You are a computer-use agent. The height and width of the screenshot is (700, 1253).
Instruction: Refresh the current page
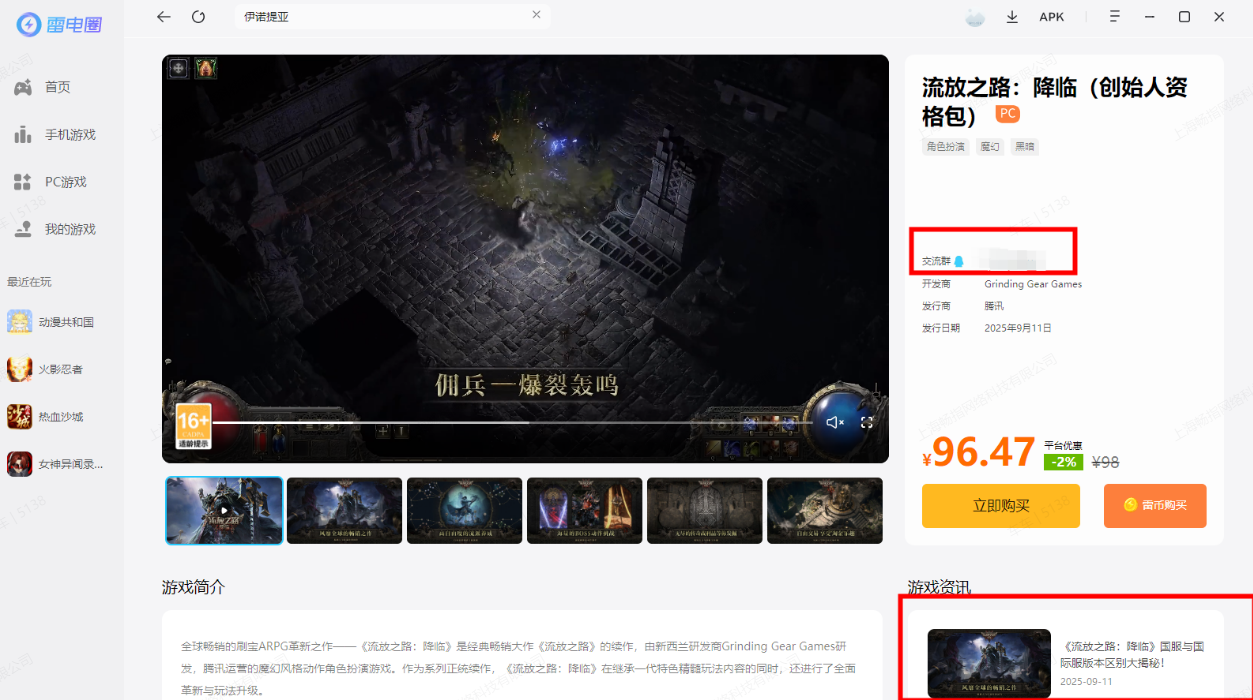[198, 17]
